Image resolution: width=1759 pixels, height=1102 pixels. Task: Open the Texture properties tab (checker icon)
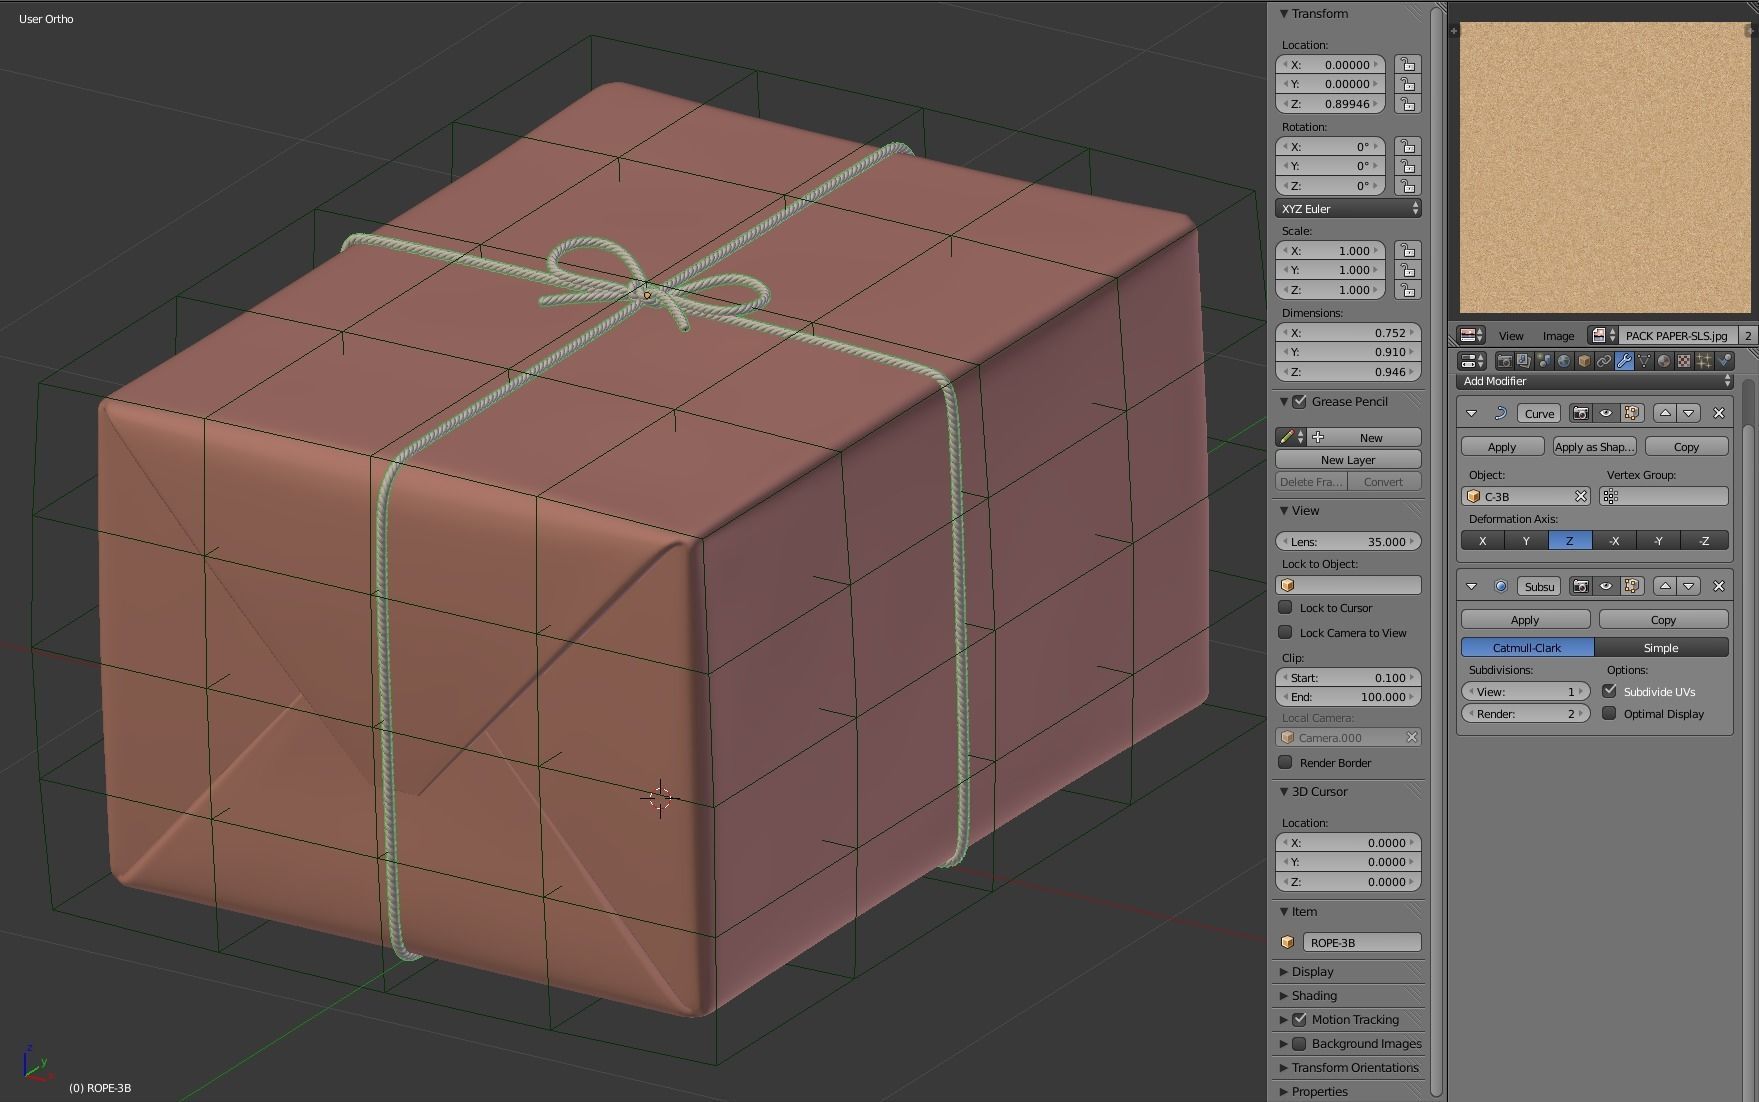click(x=1684, y=361)
